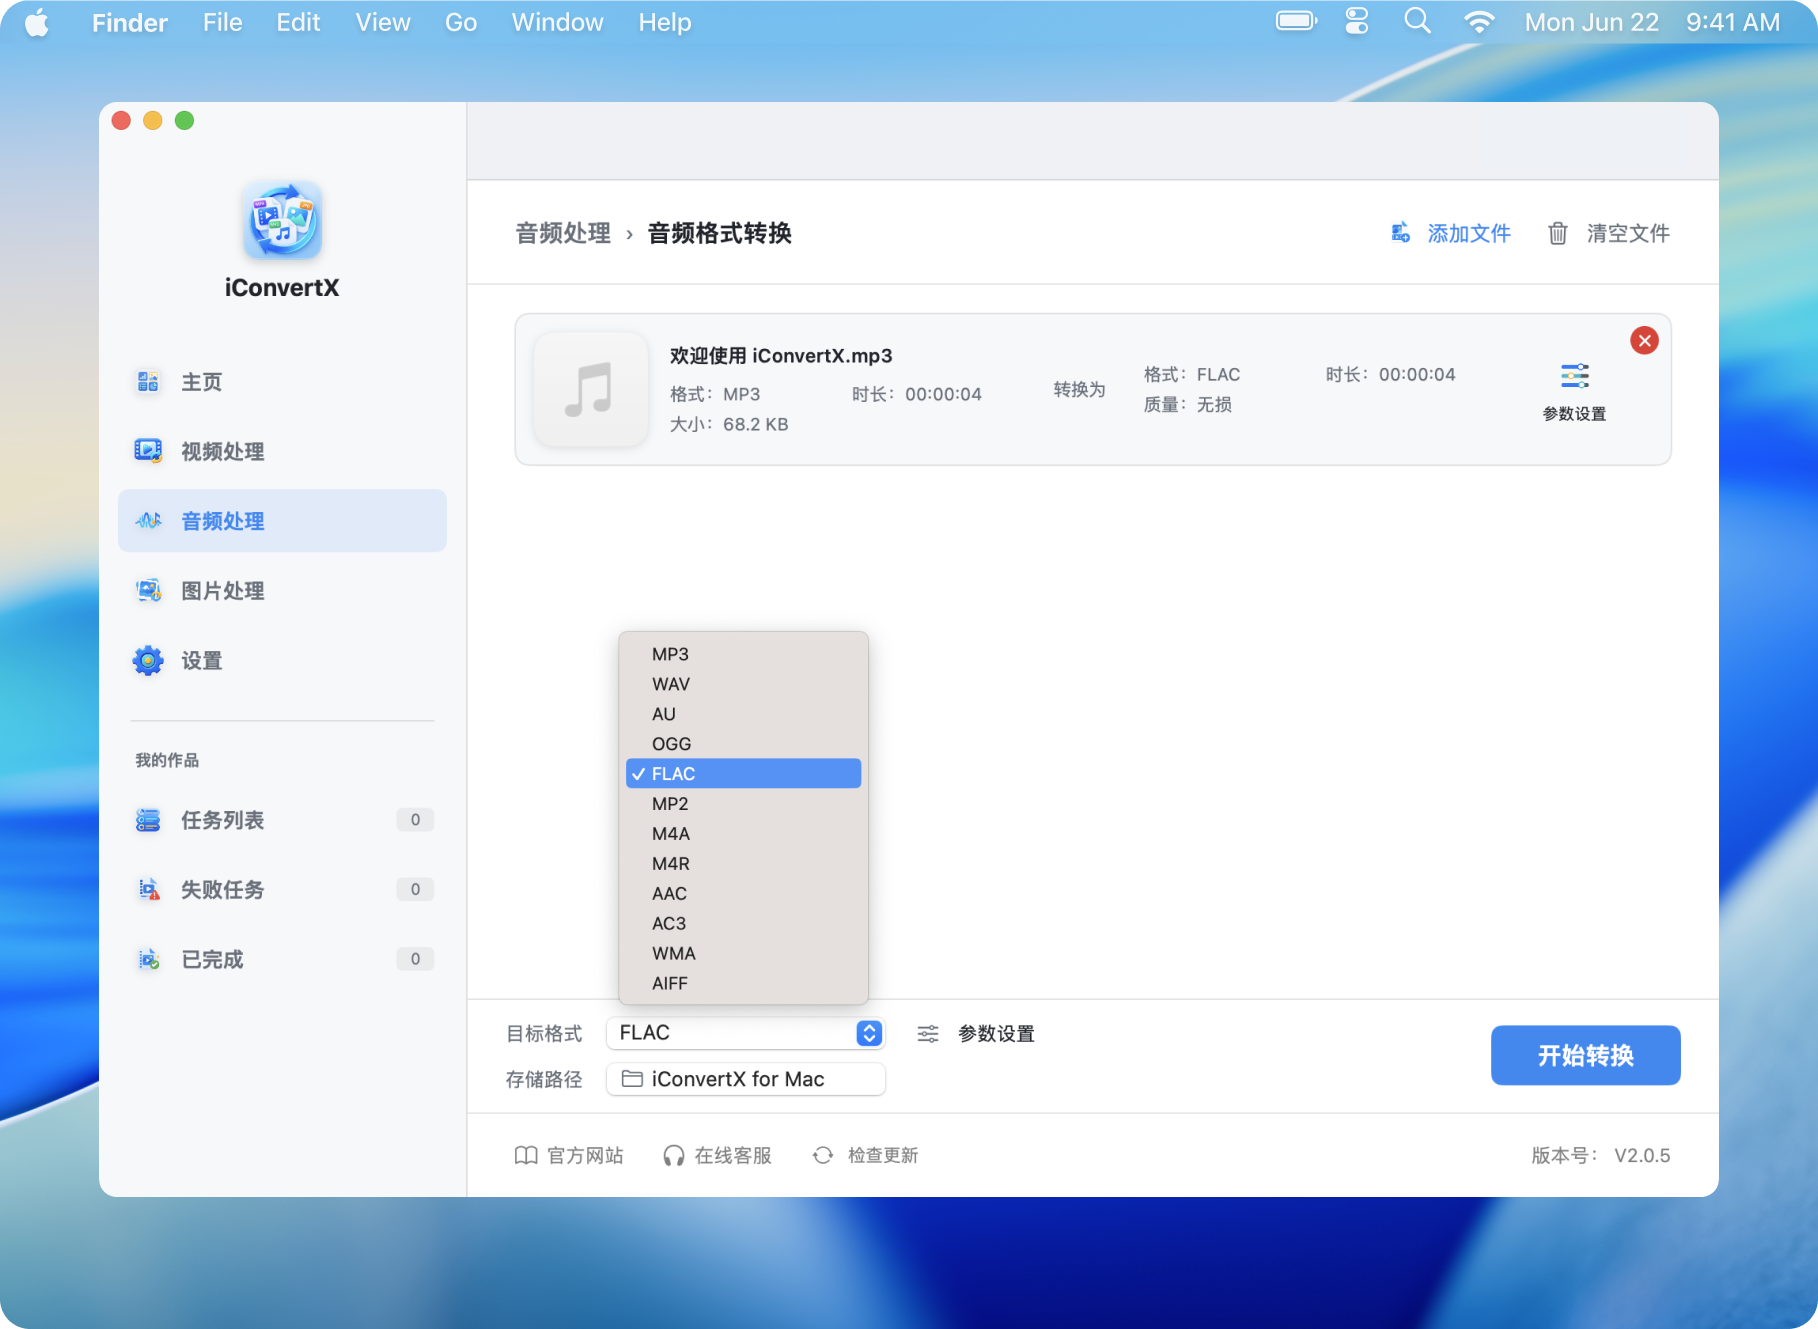Screen dimensions: 1818x1329
Task: Choose WAV from format list
Action: pos(743,684)
